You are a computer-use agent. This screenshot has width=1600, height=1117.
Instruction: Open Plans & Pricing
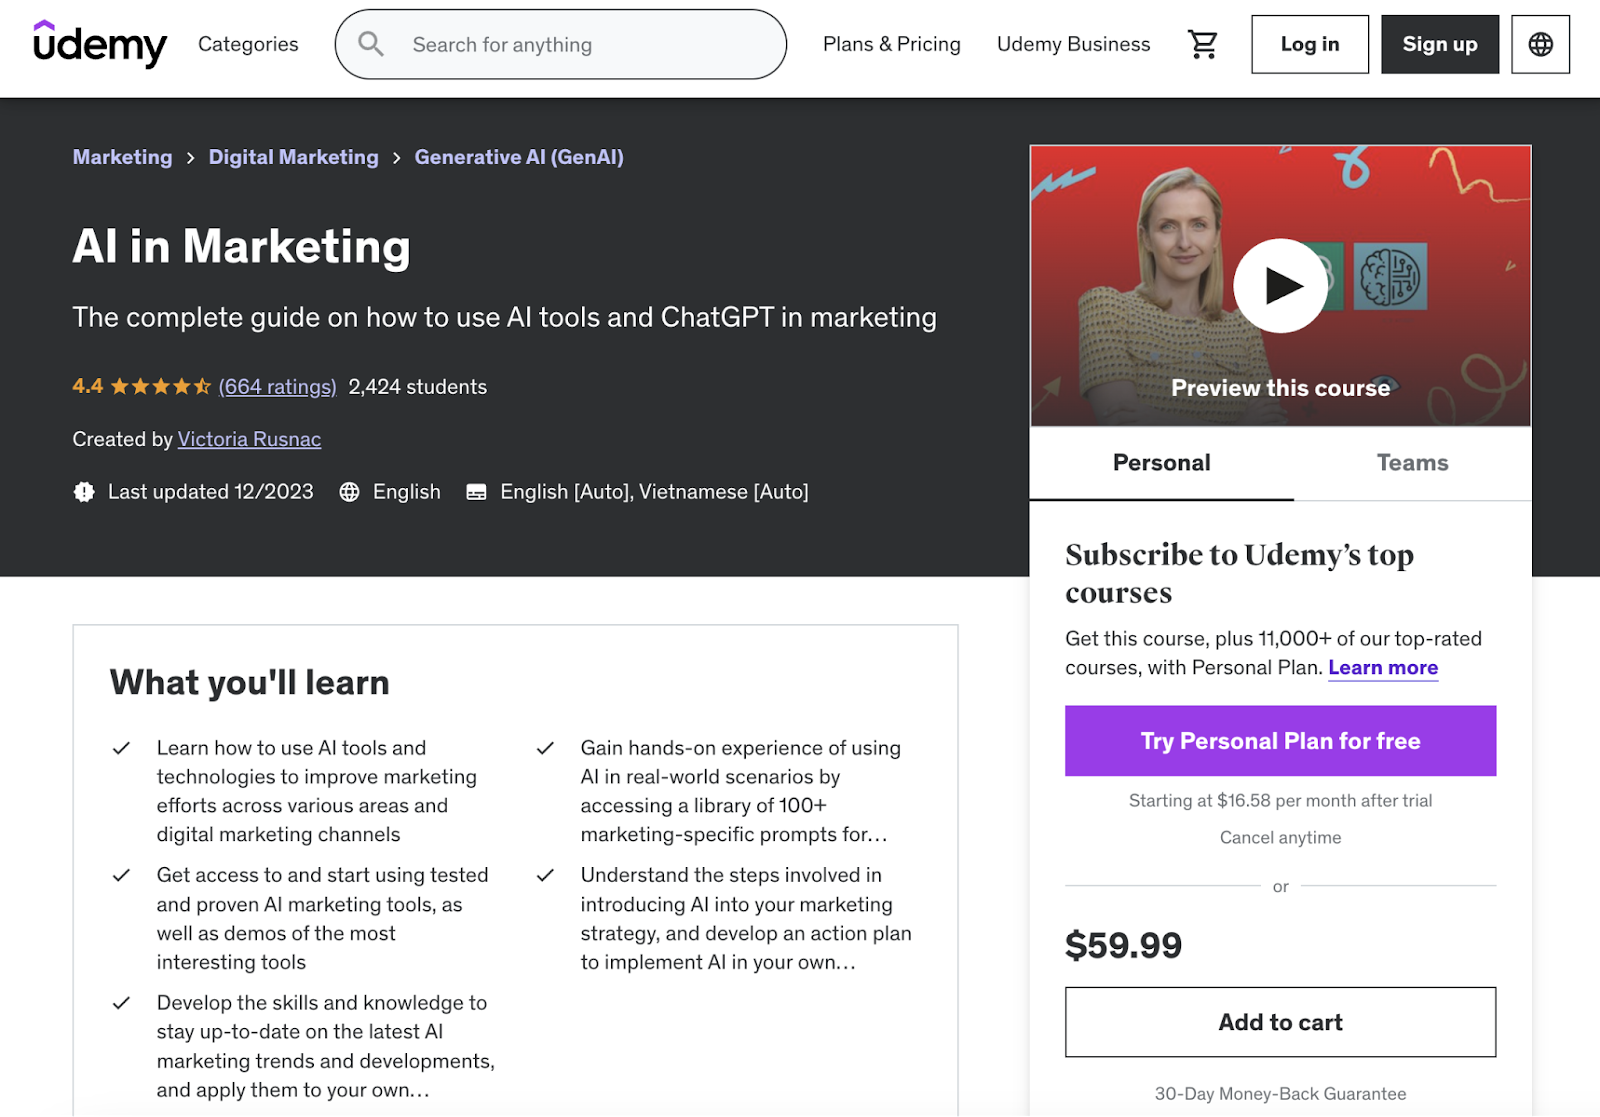[891, 44]
